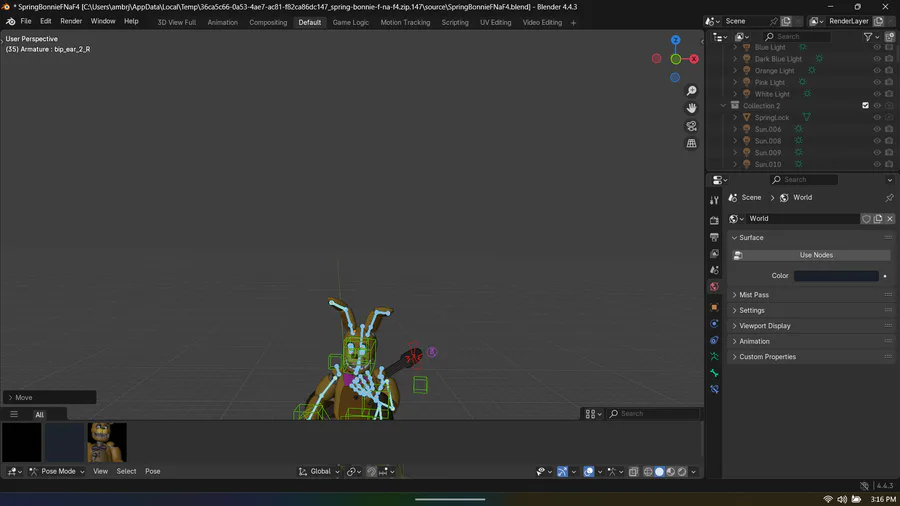
Task: Open the File menu
Action: tap(26, 21)
